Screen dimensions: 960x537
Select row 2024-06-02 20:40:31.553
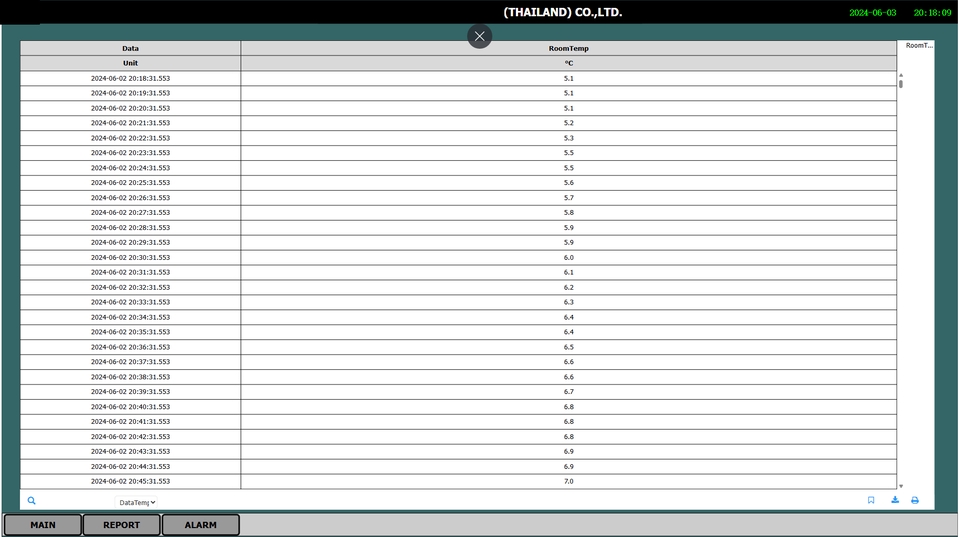pyautogui.click(x=459, y=407)
